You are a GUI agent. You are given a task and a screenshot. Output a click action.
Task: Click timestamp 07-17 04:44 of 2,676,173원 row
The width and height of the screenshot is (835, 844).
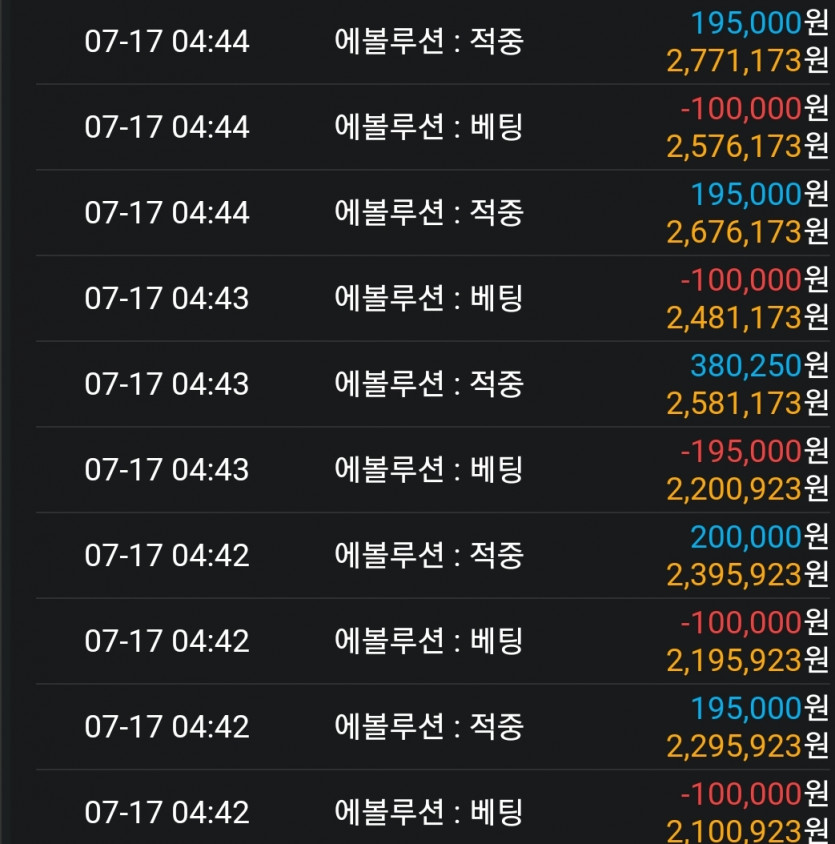(167, 213)
